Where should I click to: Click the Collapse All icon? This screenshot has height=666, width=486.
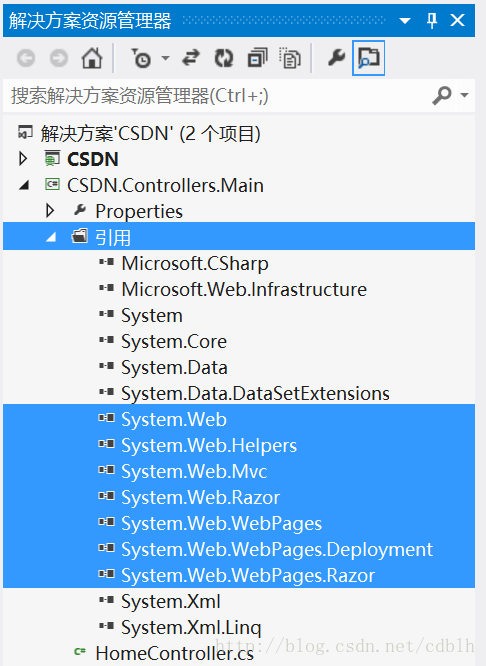257,58
